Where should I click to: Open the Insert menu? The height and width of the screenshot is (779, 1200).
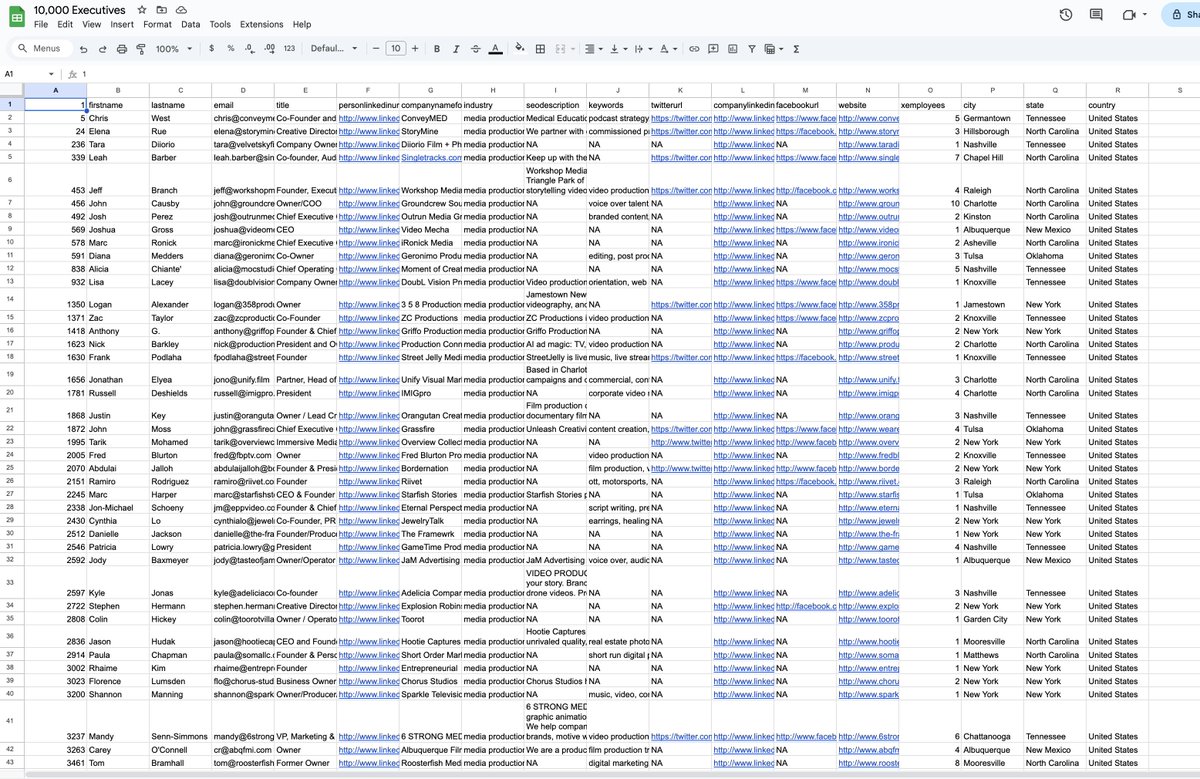point(122,24)
